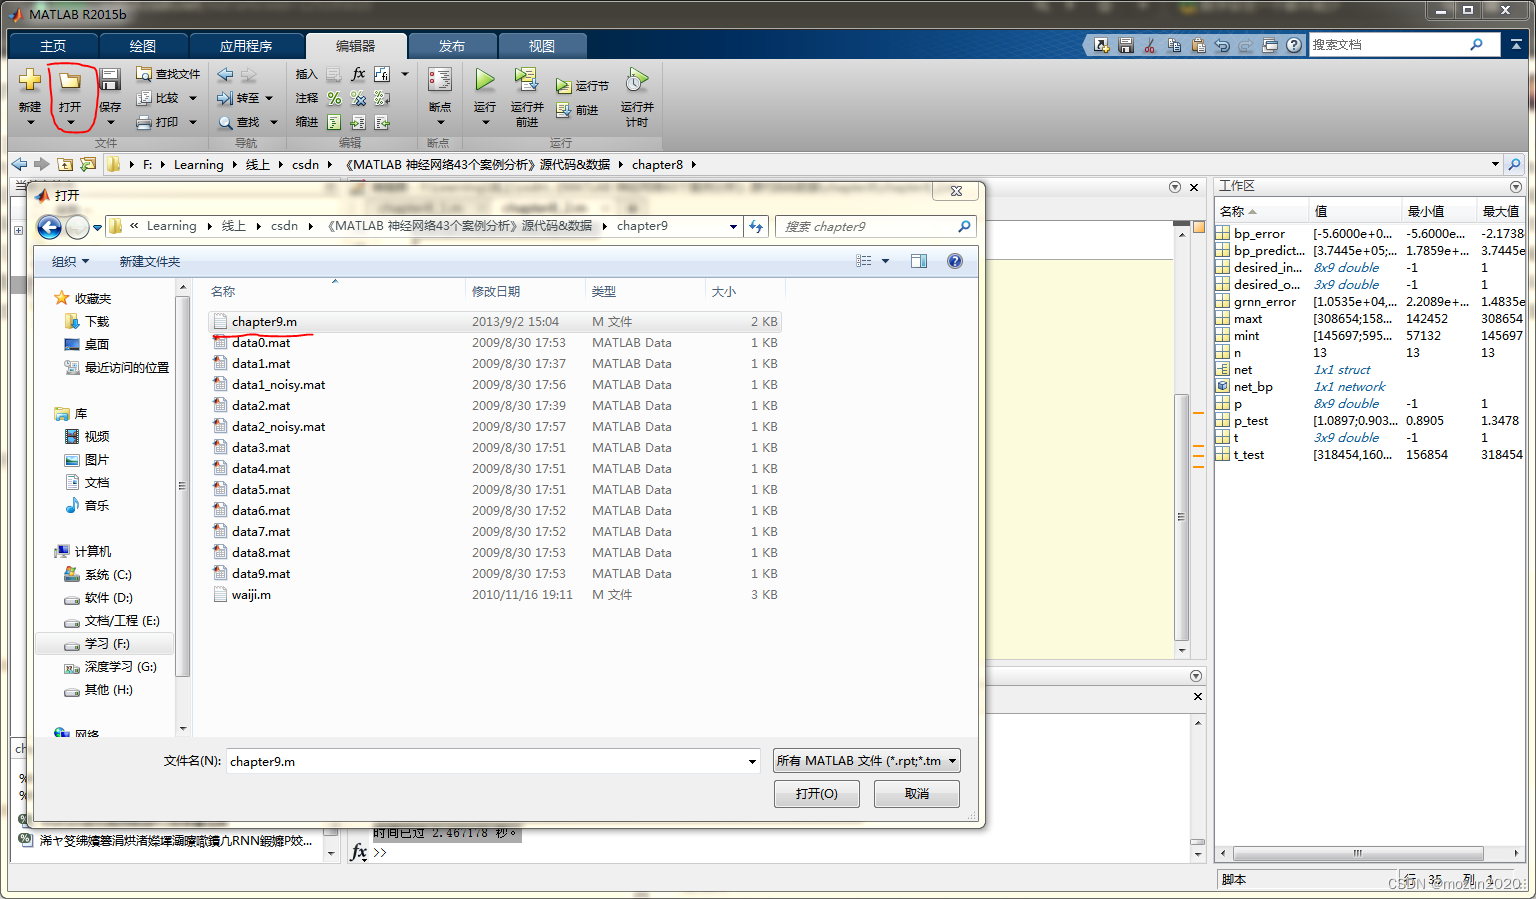Click the back arrow in the Open dialog
Screen dimensions: 1536x899
[49, 227]
